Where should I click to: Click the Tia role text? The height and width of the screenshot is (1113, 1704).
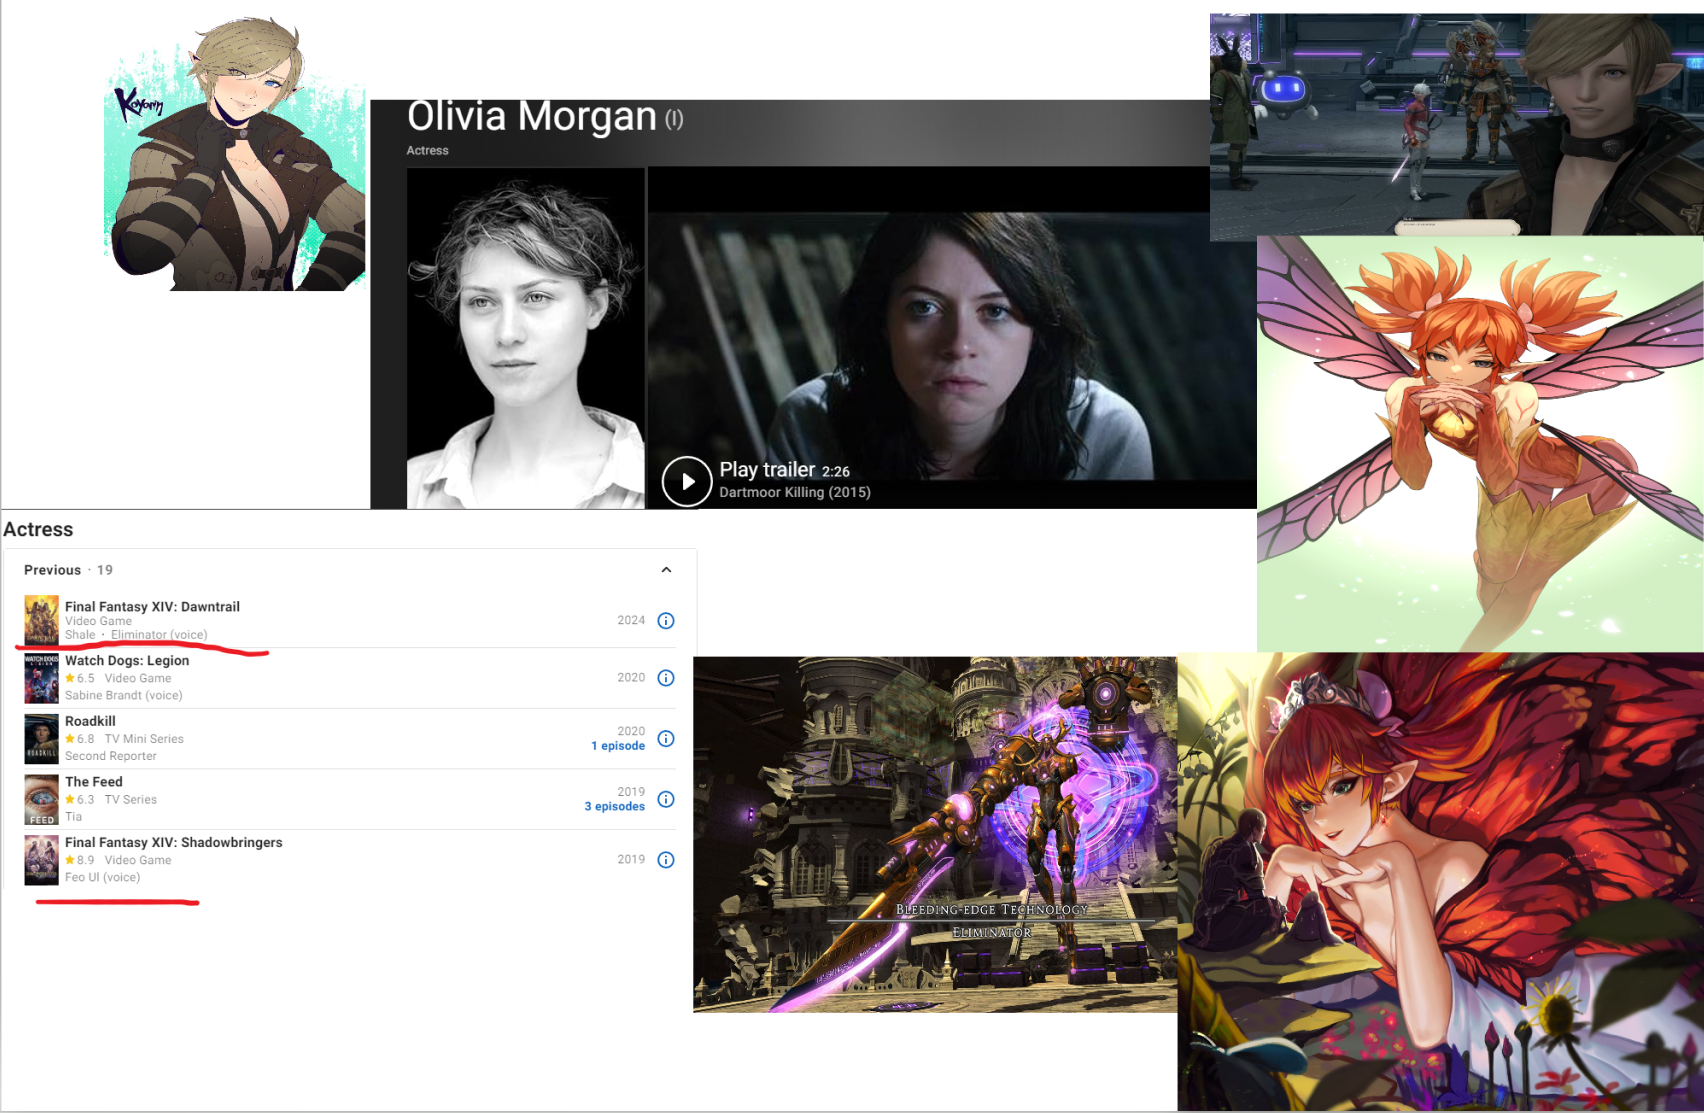73,816
